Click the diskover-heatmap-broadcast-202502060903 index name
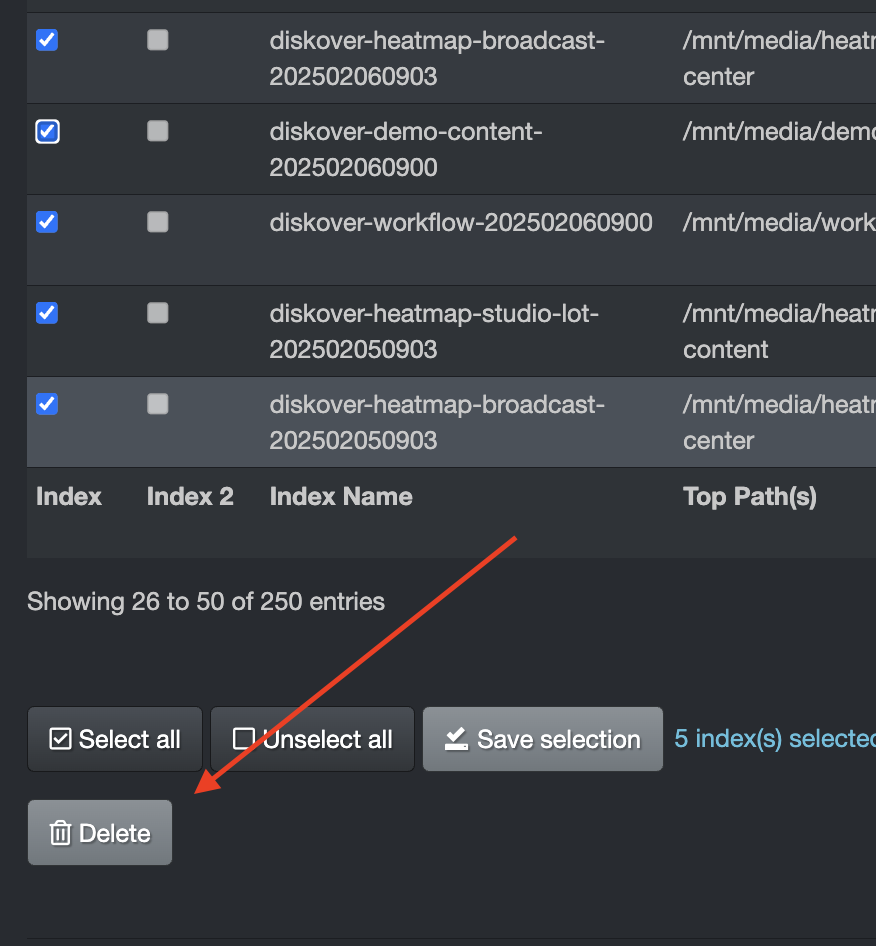This screenshot has height=946, width=876. click(x=437, y=59)
